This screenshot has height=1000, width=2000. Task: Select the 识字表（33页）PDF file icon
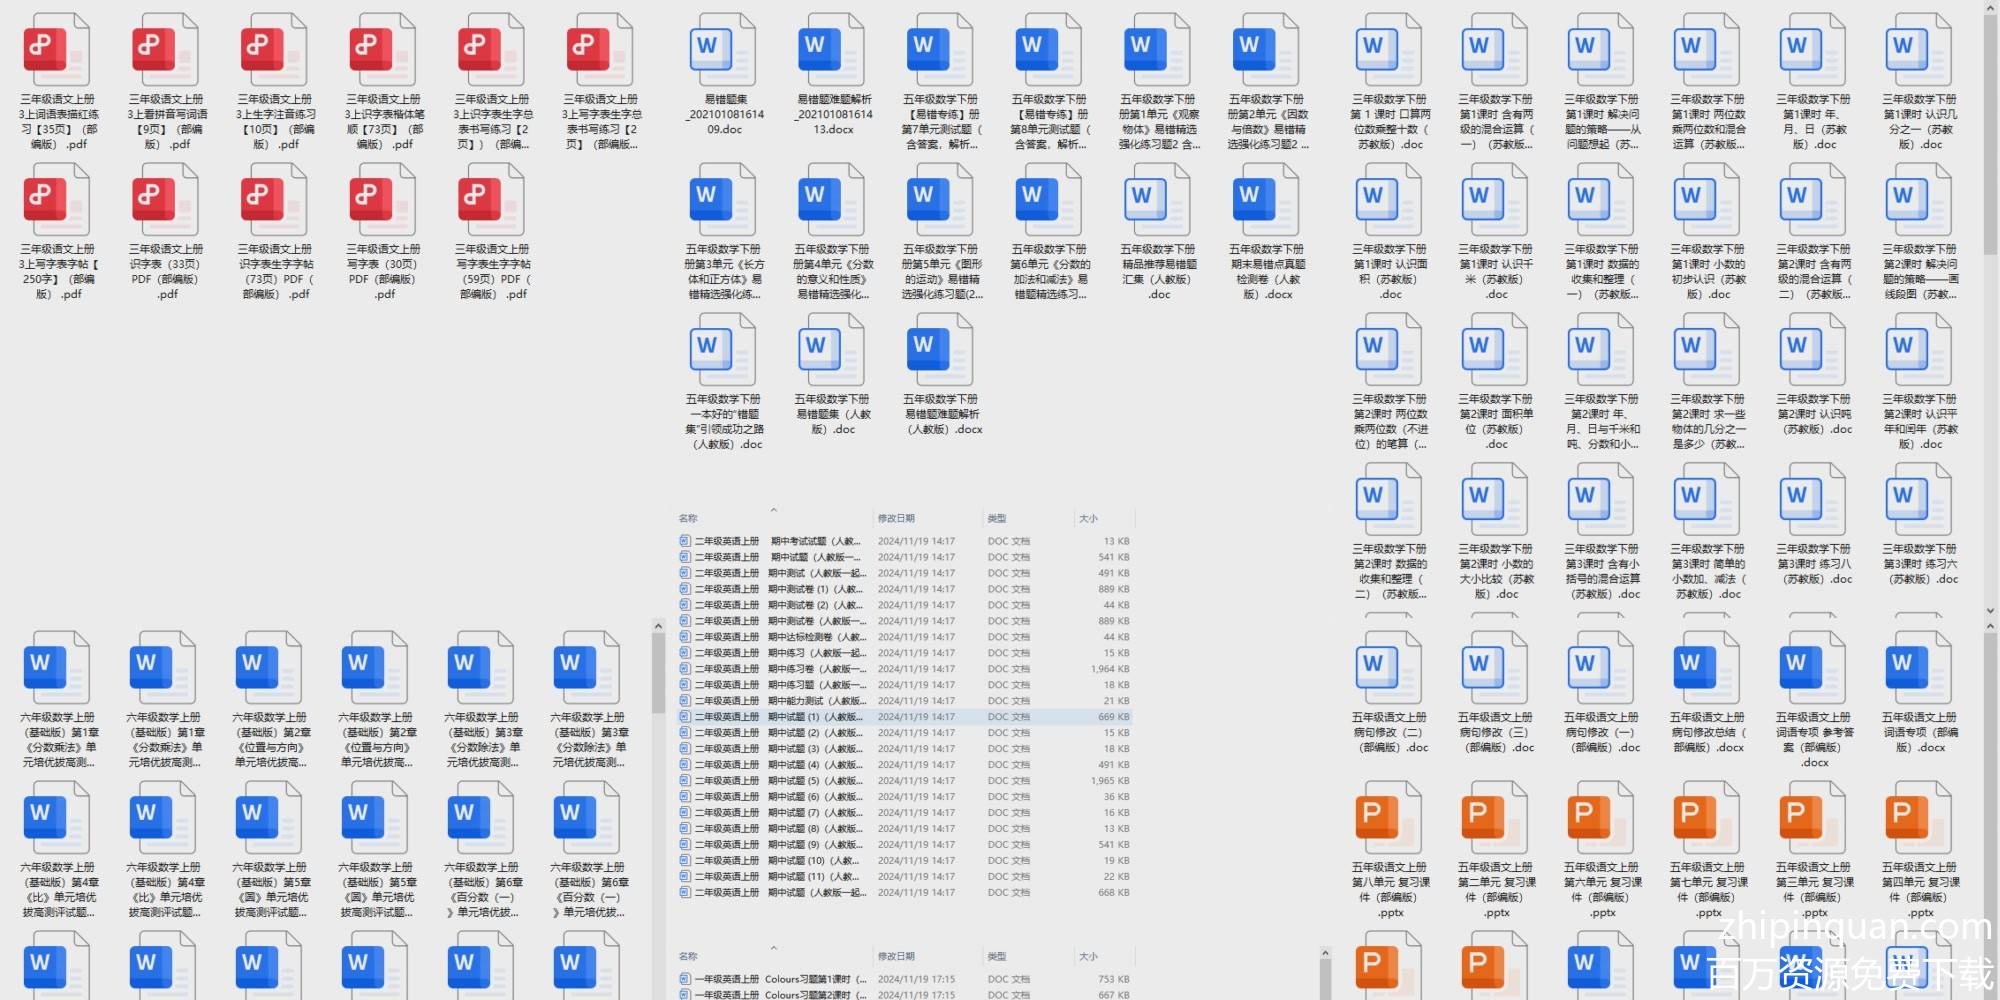point(166,202)
